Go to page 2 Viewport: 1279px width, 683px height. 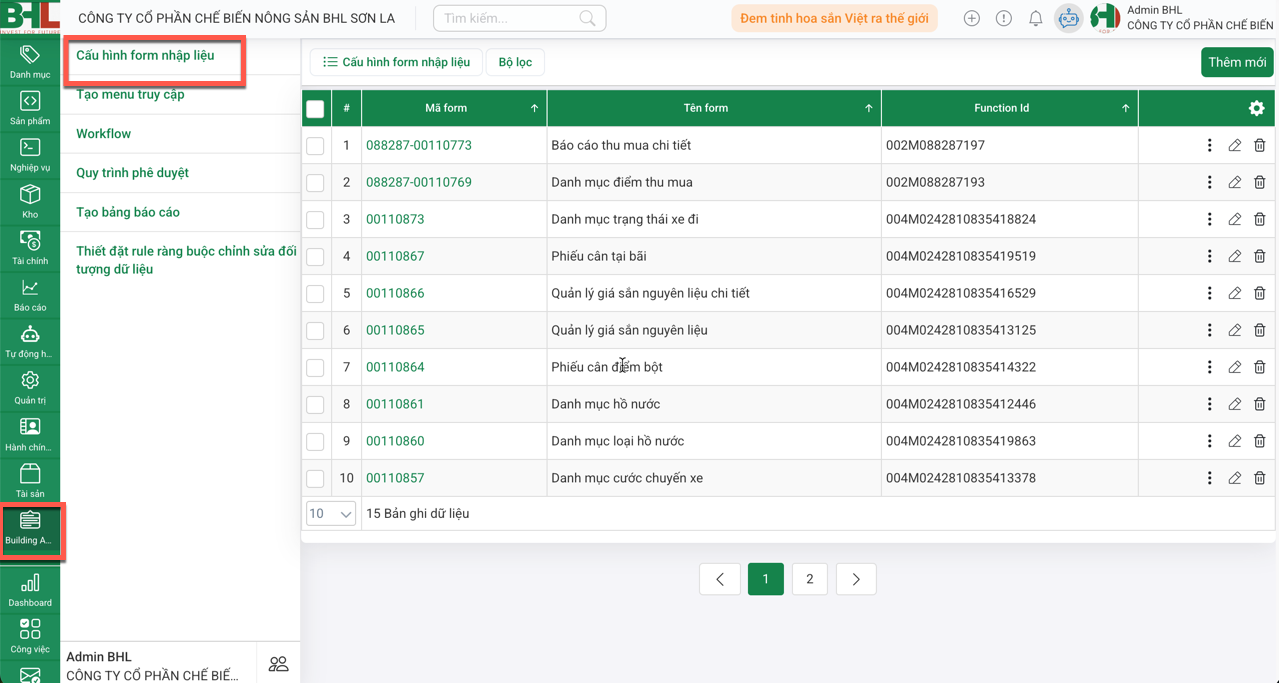[x=810, y=579]
